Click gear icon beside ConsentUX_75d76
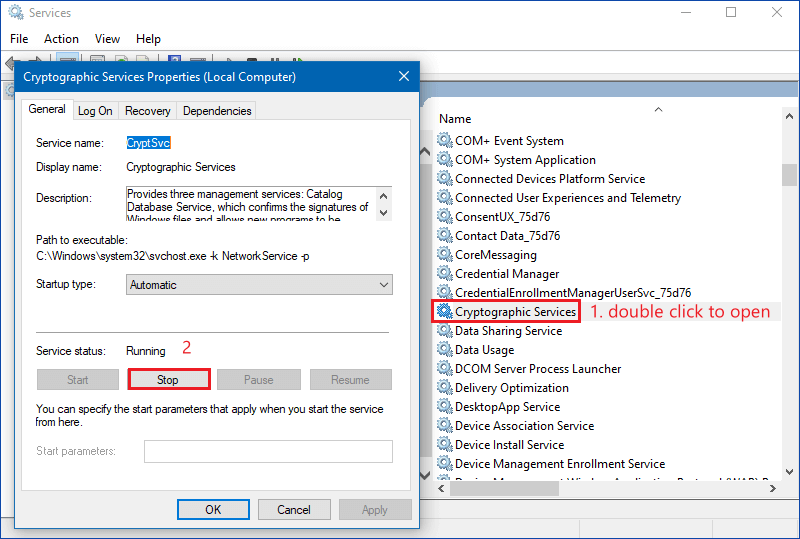Screen dimensions: 800x539 (445, 216)
